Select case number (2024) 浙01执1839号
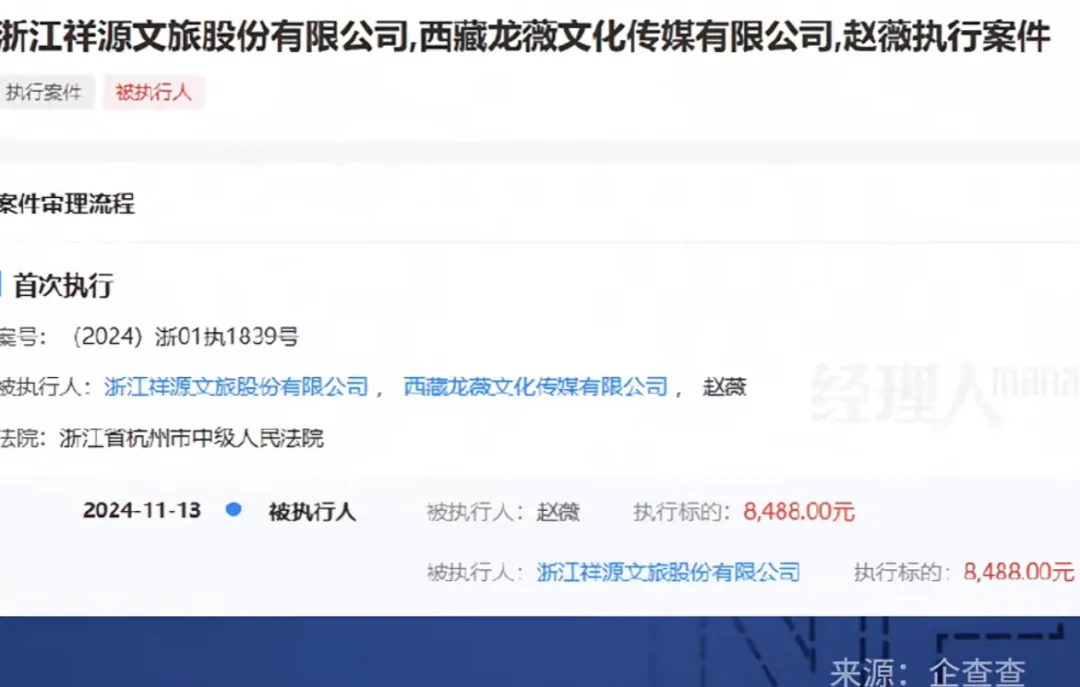Image resolution: width=1080 pixels, height=687 pixels. (x=185, y=337)
